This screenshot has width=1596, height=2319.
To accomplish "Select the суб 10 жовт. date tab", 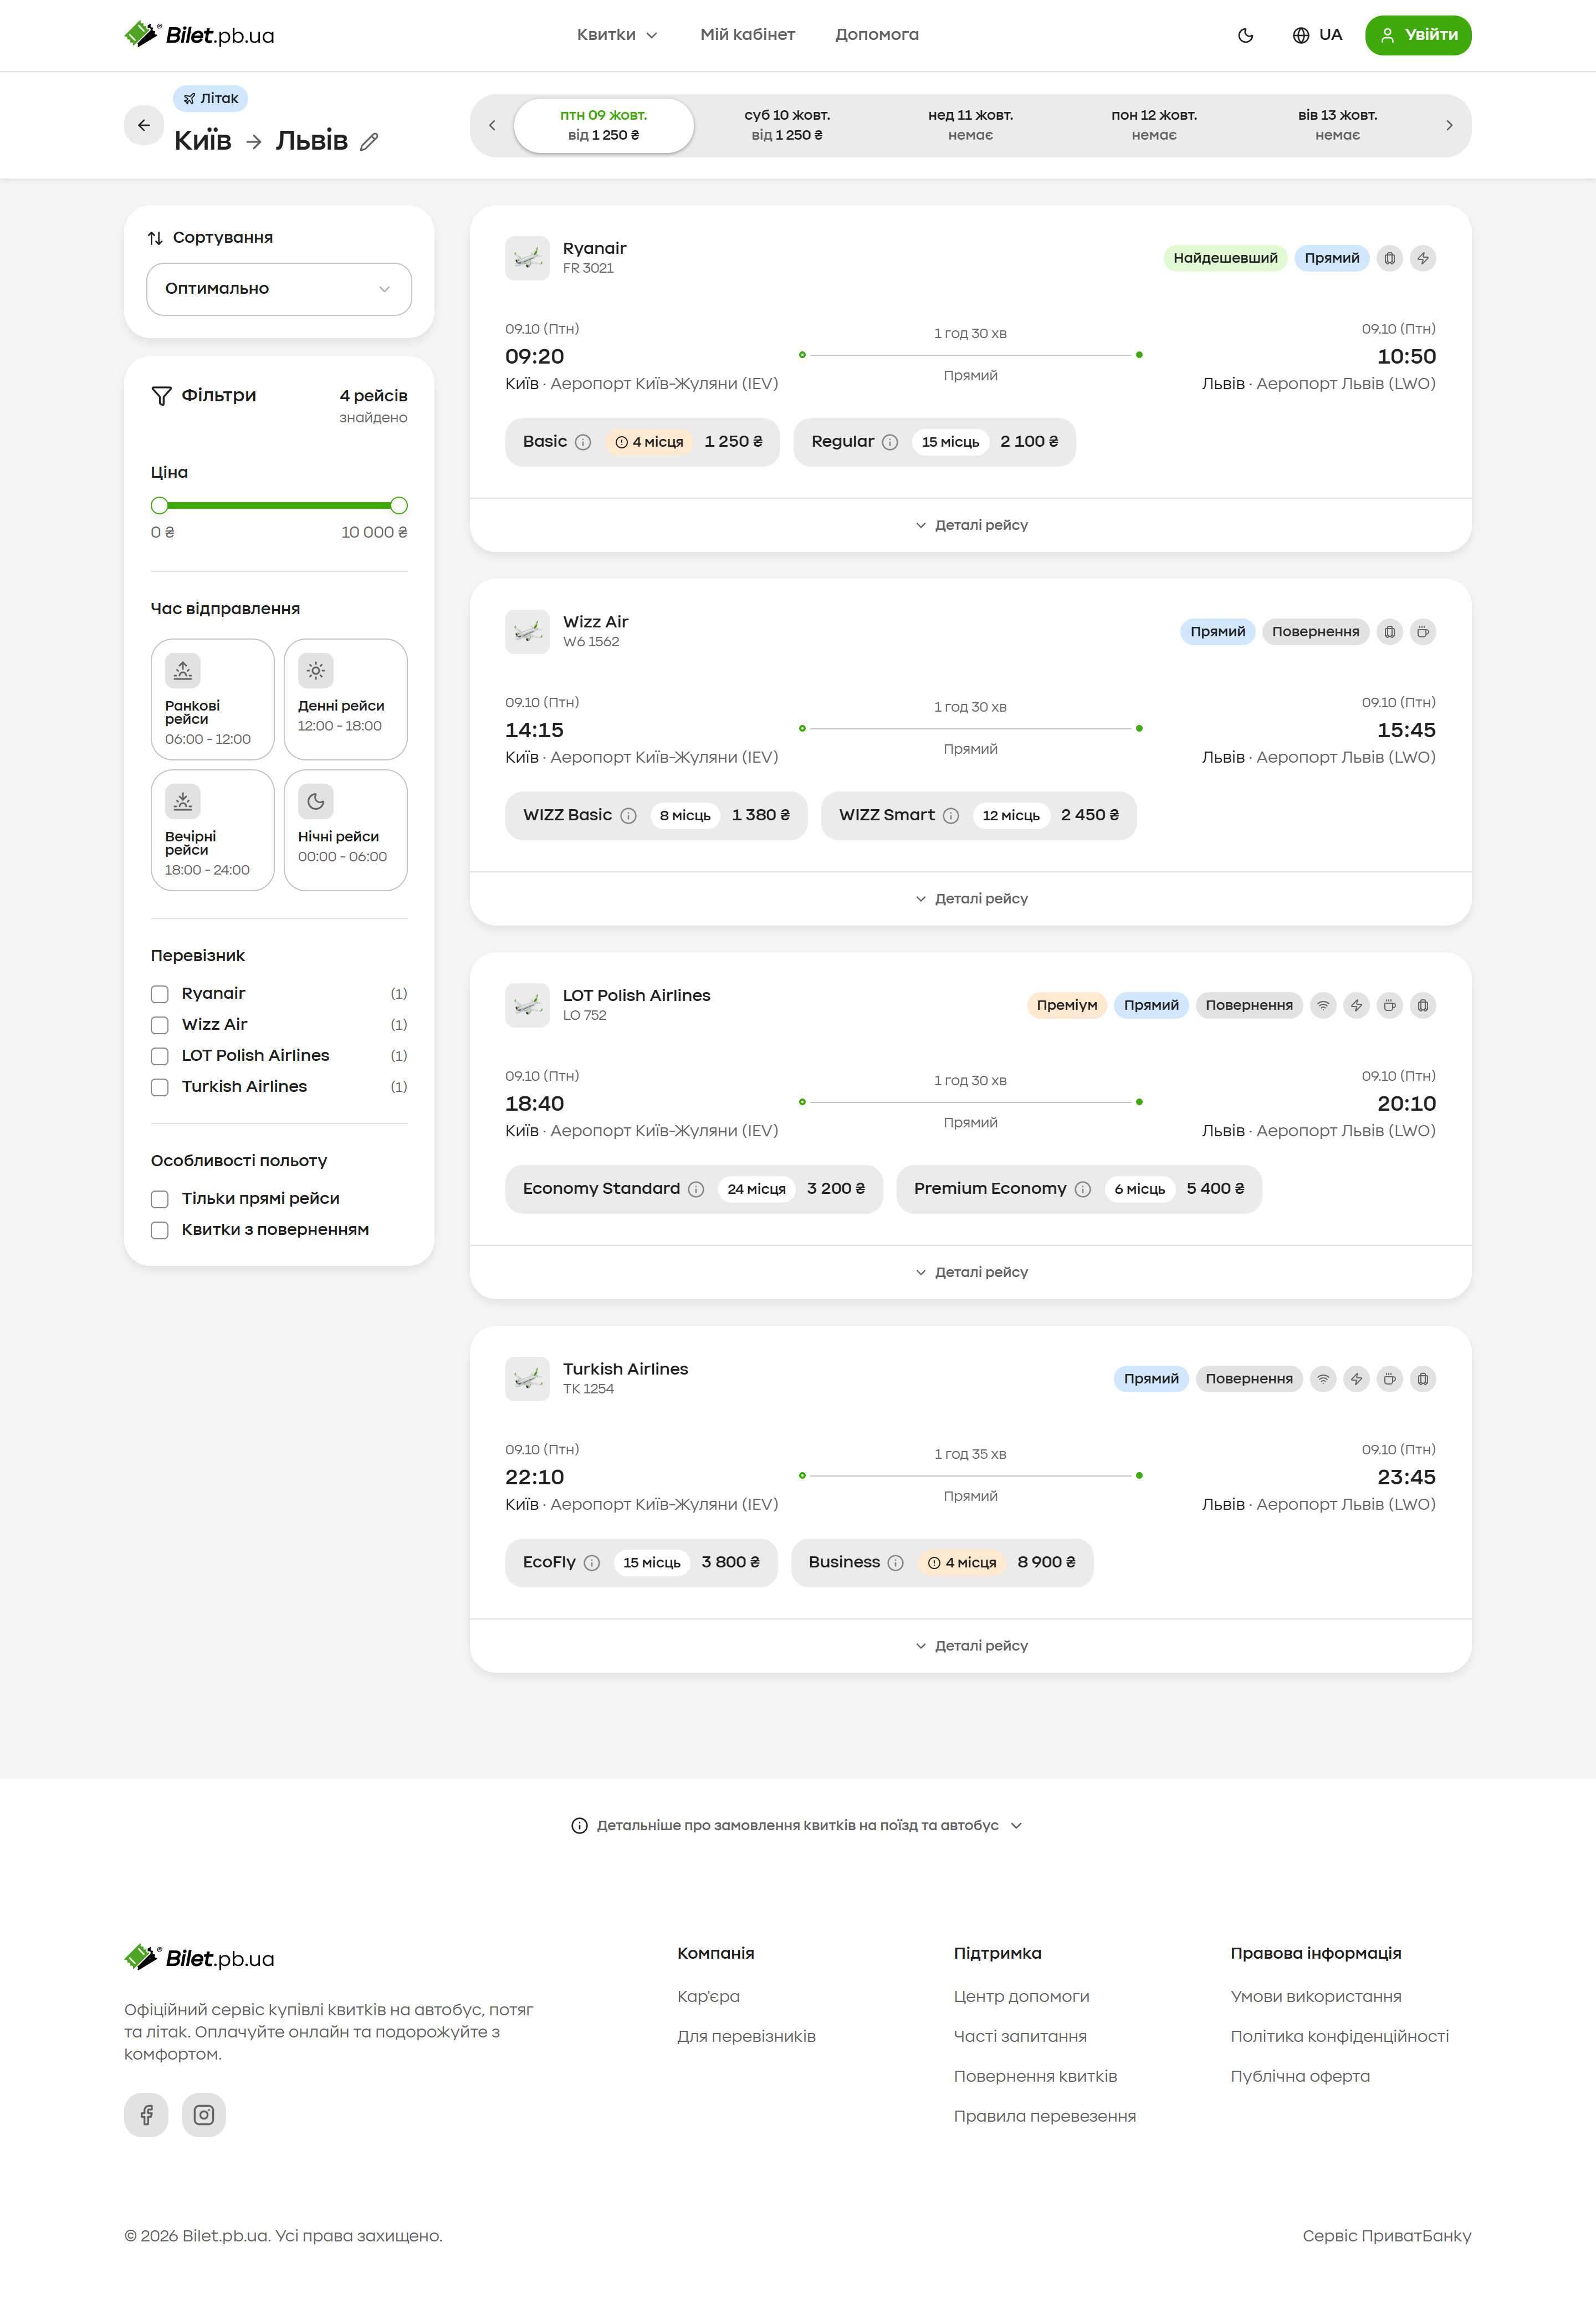I will coord(787,125).
